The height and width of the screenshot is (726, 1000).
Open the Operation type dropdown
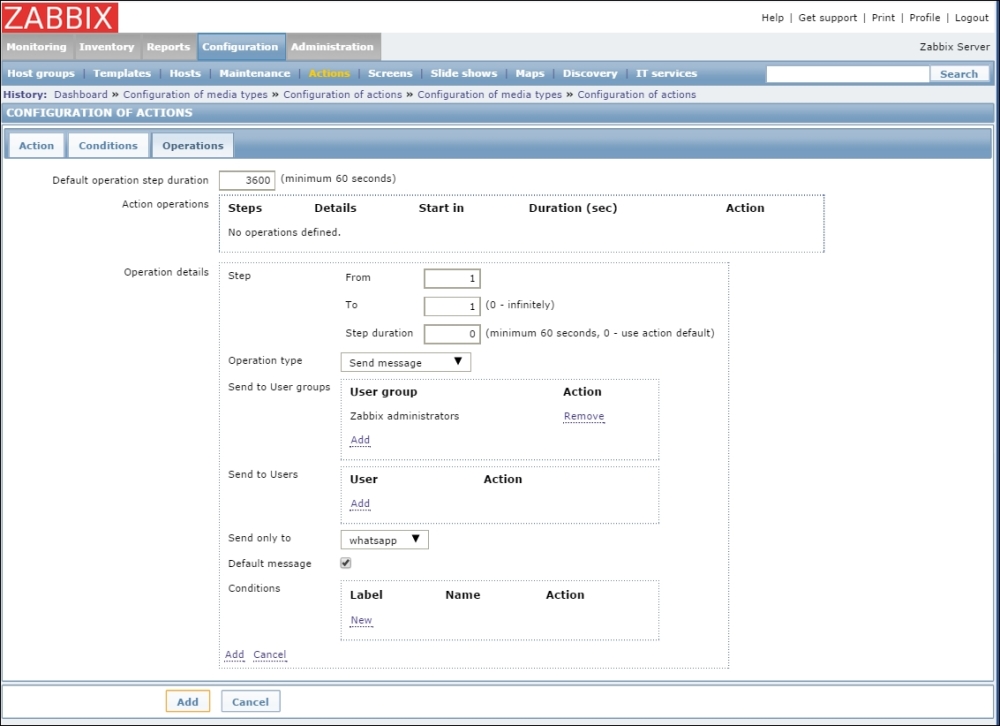pyautogui.click(x=405, y=362)
